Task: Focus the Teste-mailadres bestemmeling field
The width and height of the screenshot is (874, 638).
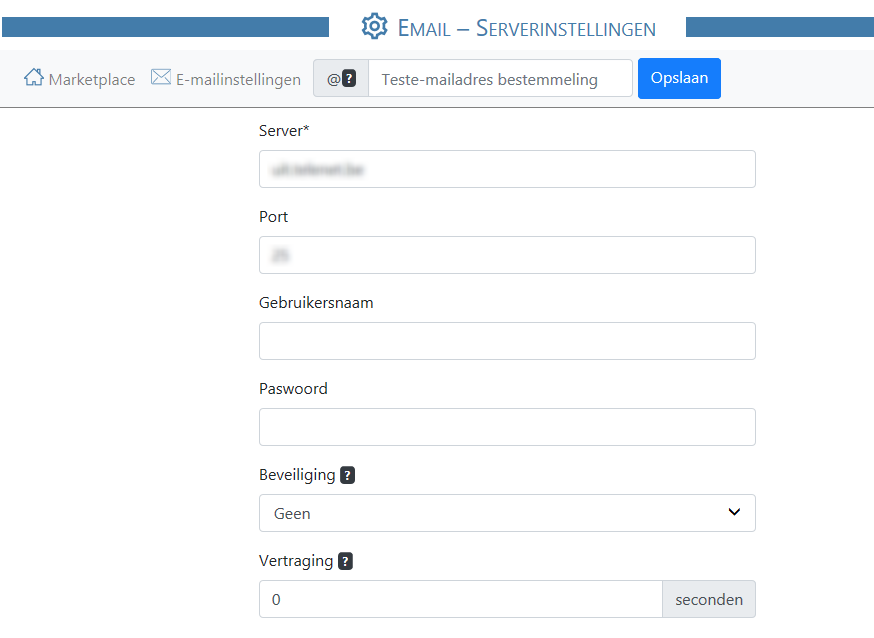Action: point(500,79)
